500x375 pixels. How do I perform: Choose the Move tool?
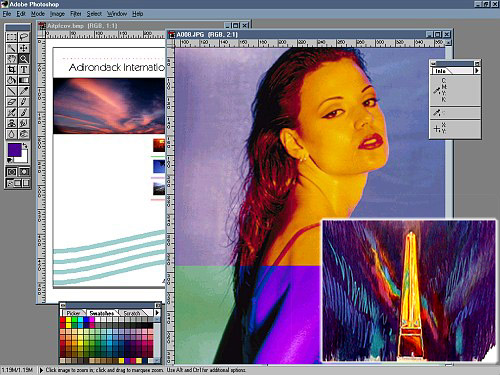pyautogui.click(x=24, y=48)
